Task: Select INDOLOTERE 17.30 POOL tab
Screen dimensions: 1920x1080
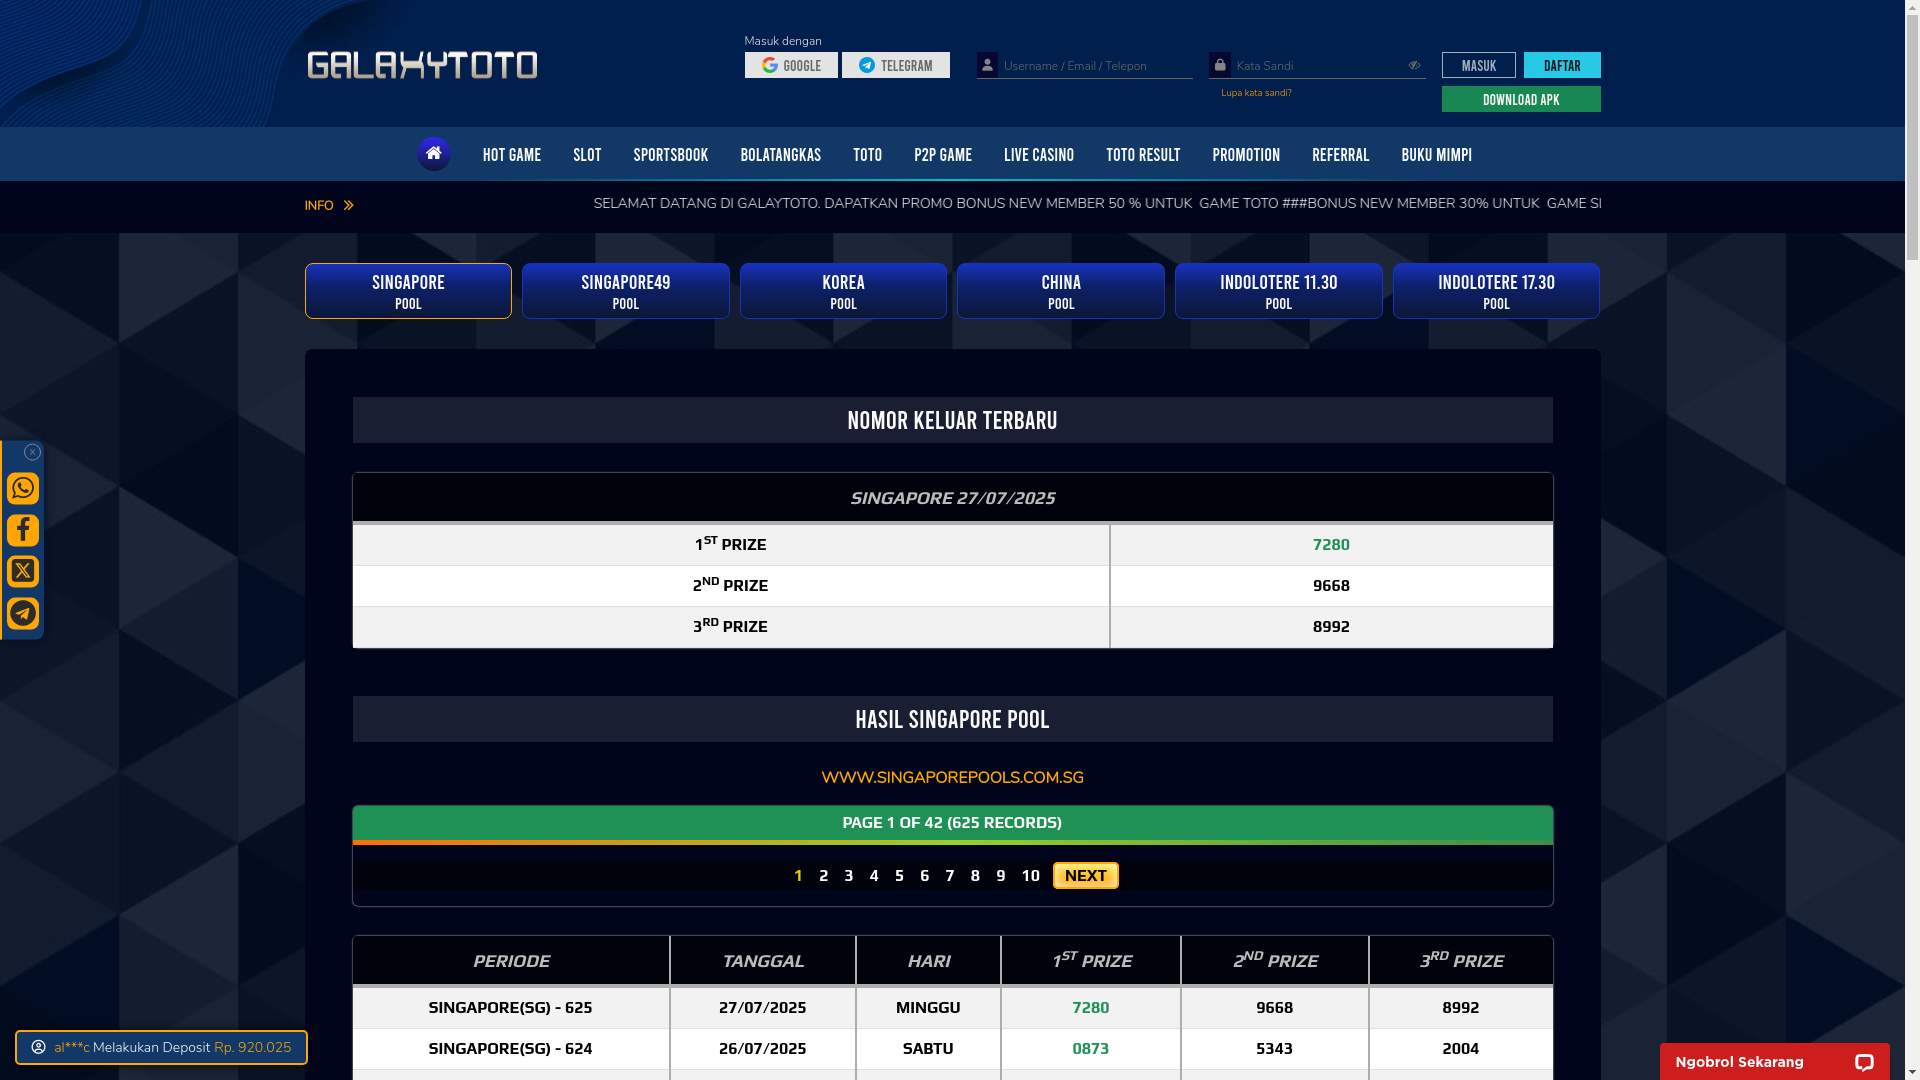Action: tap(1496, 291)
